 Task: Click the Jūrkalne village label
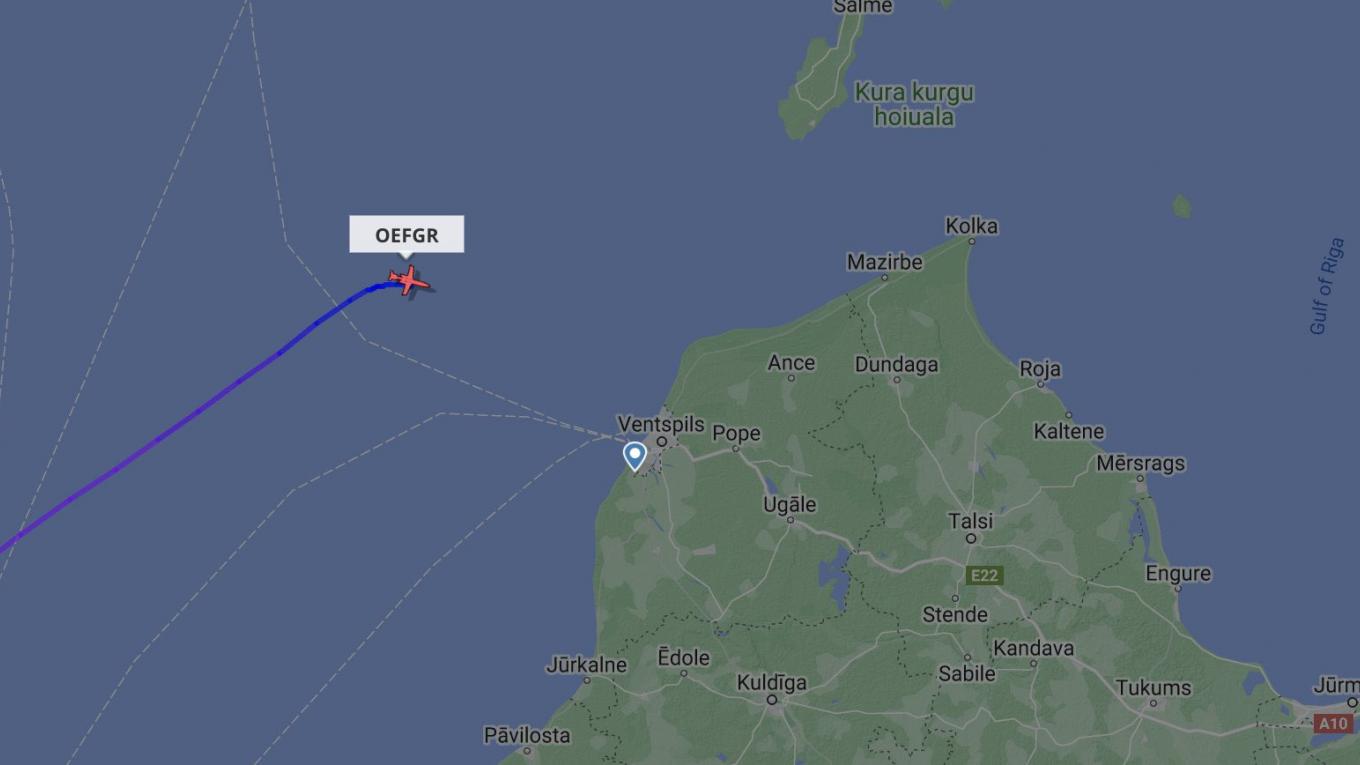coord(586,664)
